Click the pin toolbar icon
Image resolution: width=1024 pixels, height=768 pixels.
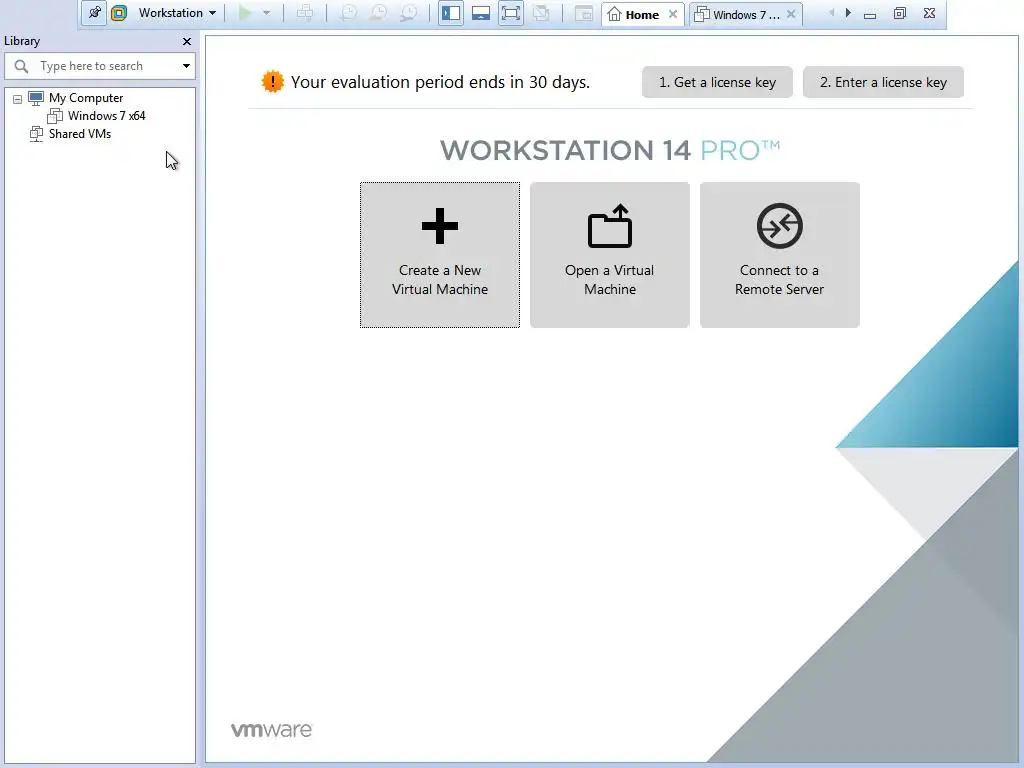pyautogui.click(x=94, y=13)
